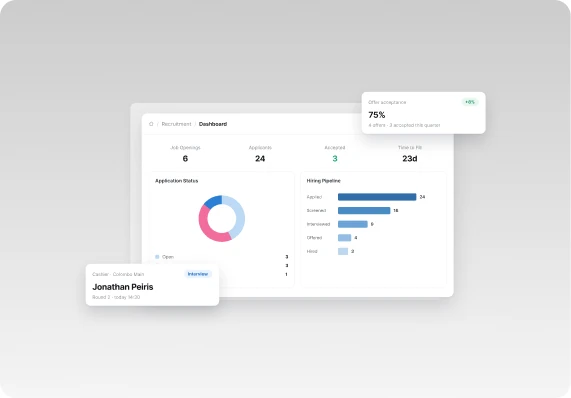Screen dimensions: 571x398
Task: Click the Job Openings count 6
Action: [x=185, y=158]
